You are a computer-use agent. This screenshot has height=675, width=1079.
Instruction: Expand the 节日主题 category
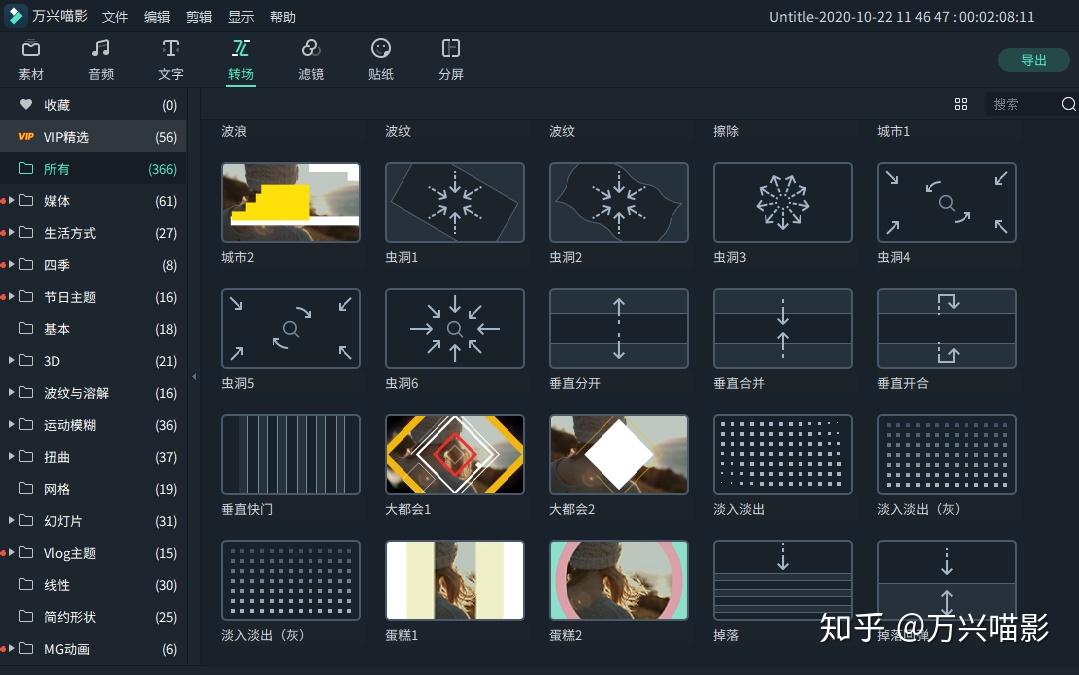(11, 297)
